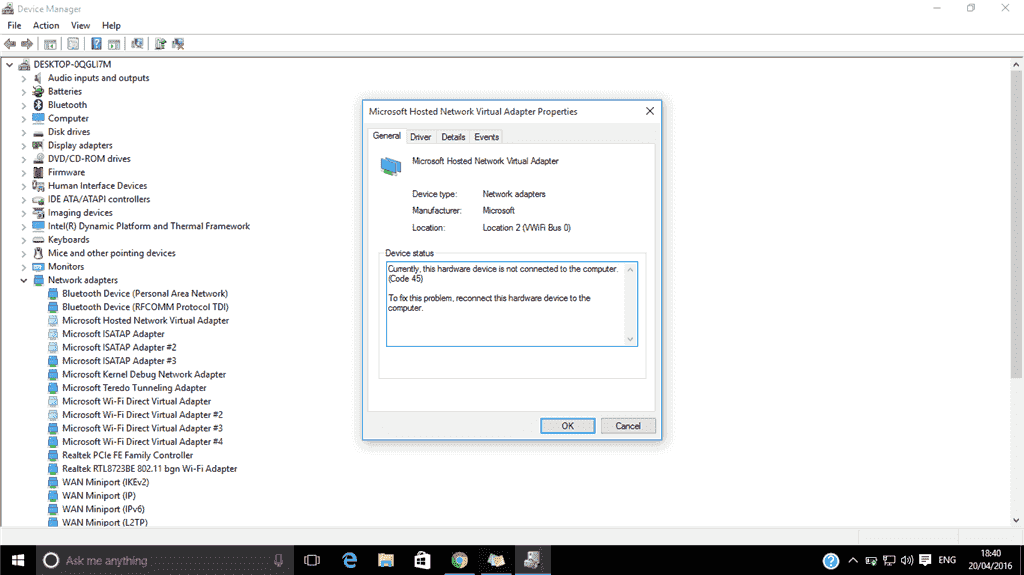The height and width of the screenshot is (575, 1024).
Task: Select Microsoft Wi-Fi Direct Virtual Adapter #3
Action: (x=142, y=429)
